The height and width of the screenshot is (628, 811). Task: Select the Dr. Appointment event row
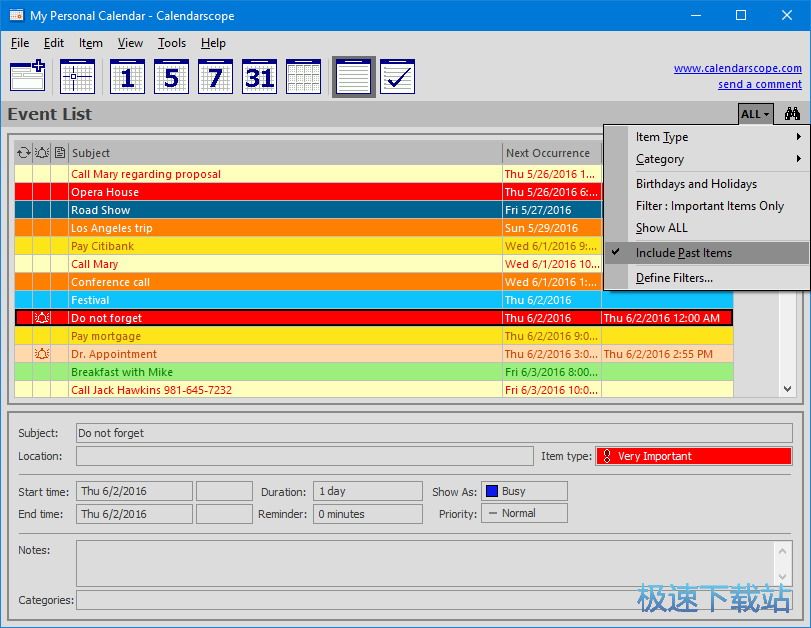click(114, 354)
